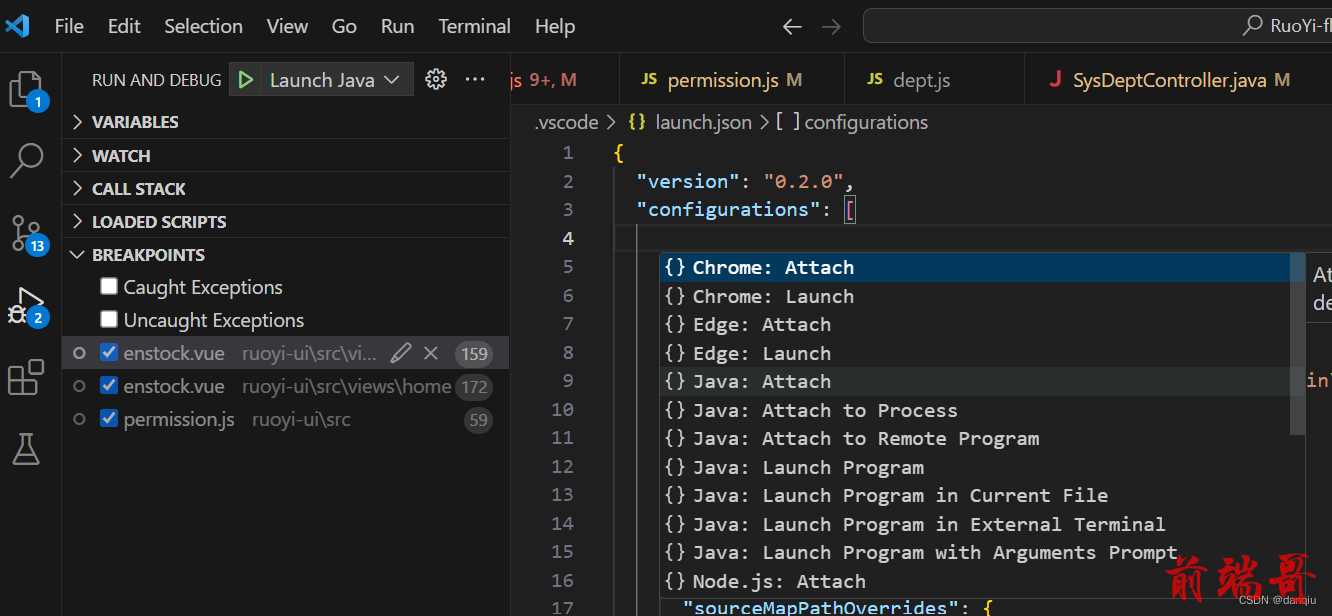Collapse the BREAKPOINTS section
Viewport: 1332px width, 616px height.
pos(286,254)
